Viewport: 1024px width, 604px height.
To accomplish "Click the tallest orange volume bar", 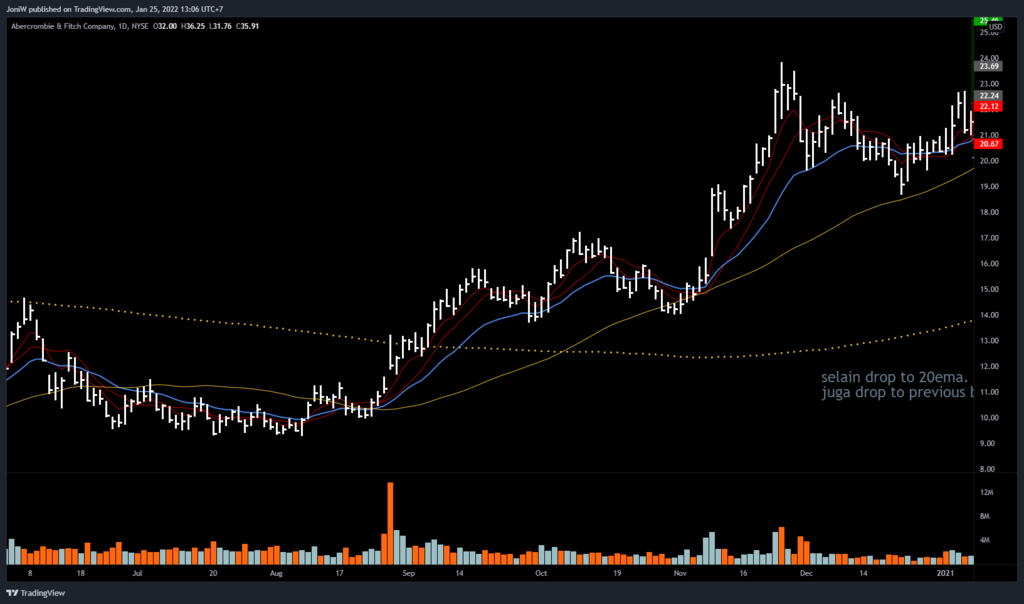I will pos(390,520).
